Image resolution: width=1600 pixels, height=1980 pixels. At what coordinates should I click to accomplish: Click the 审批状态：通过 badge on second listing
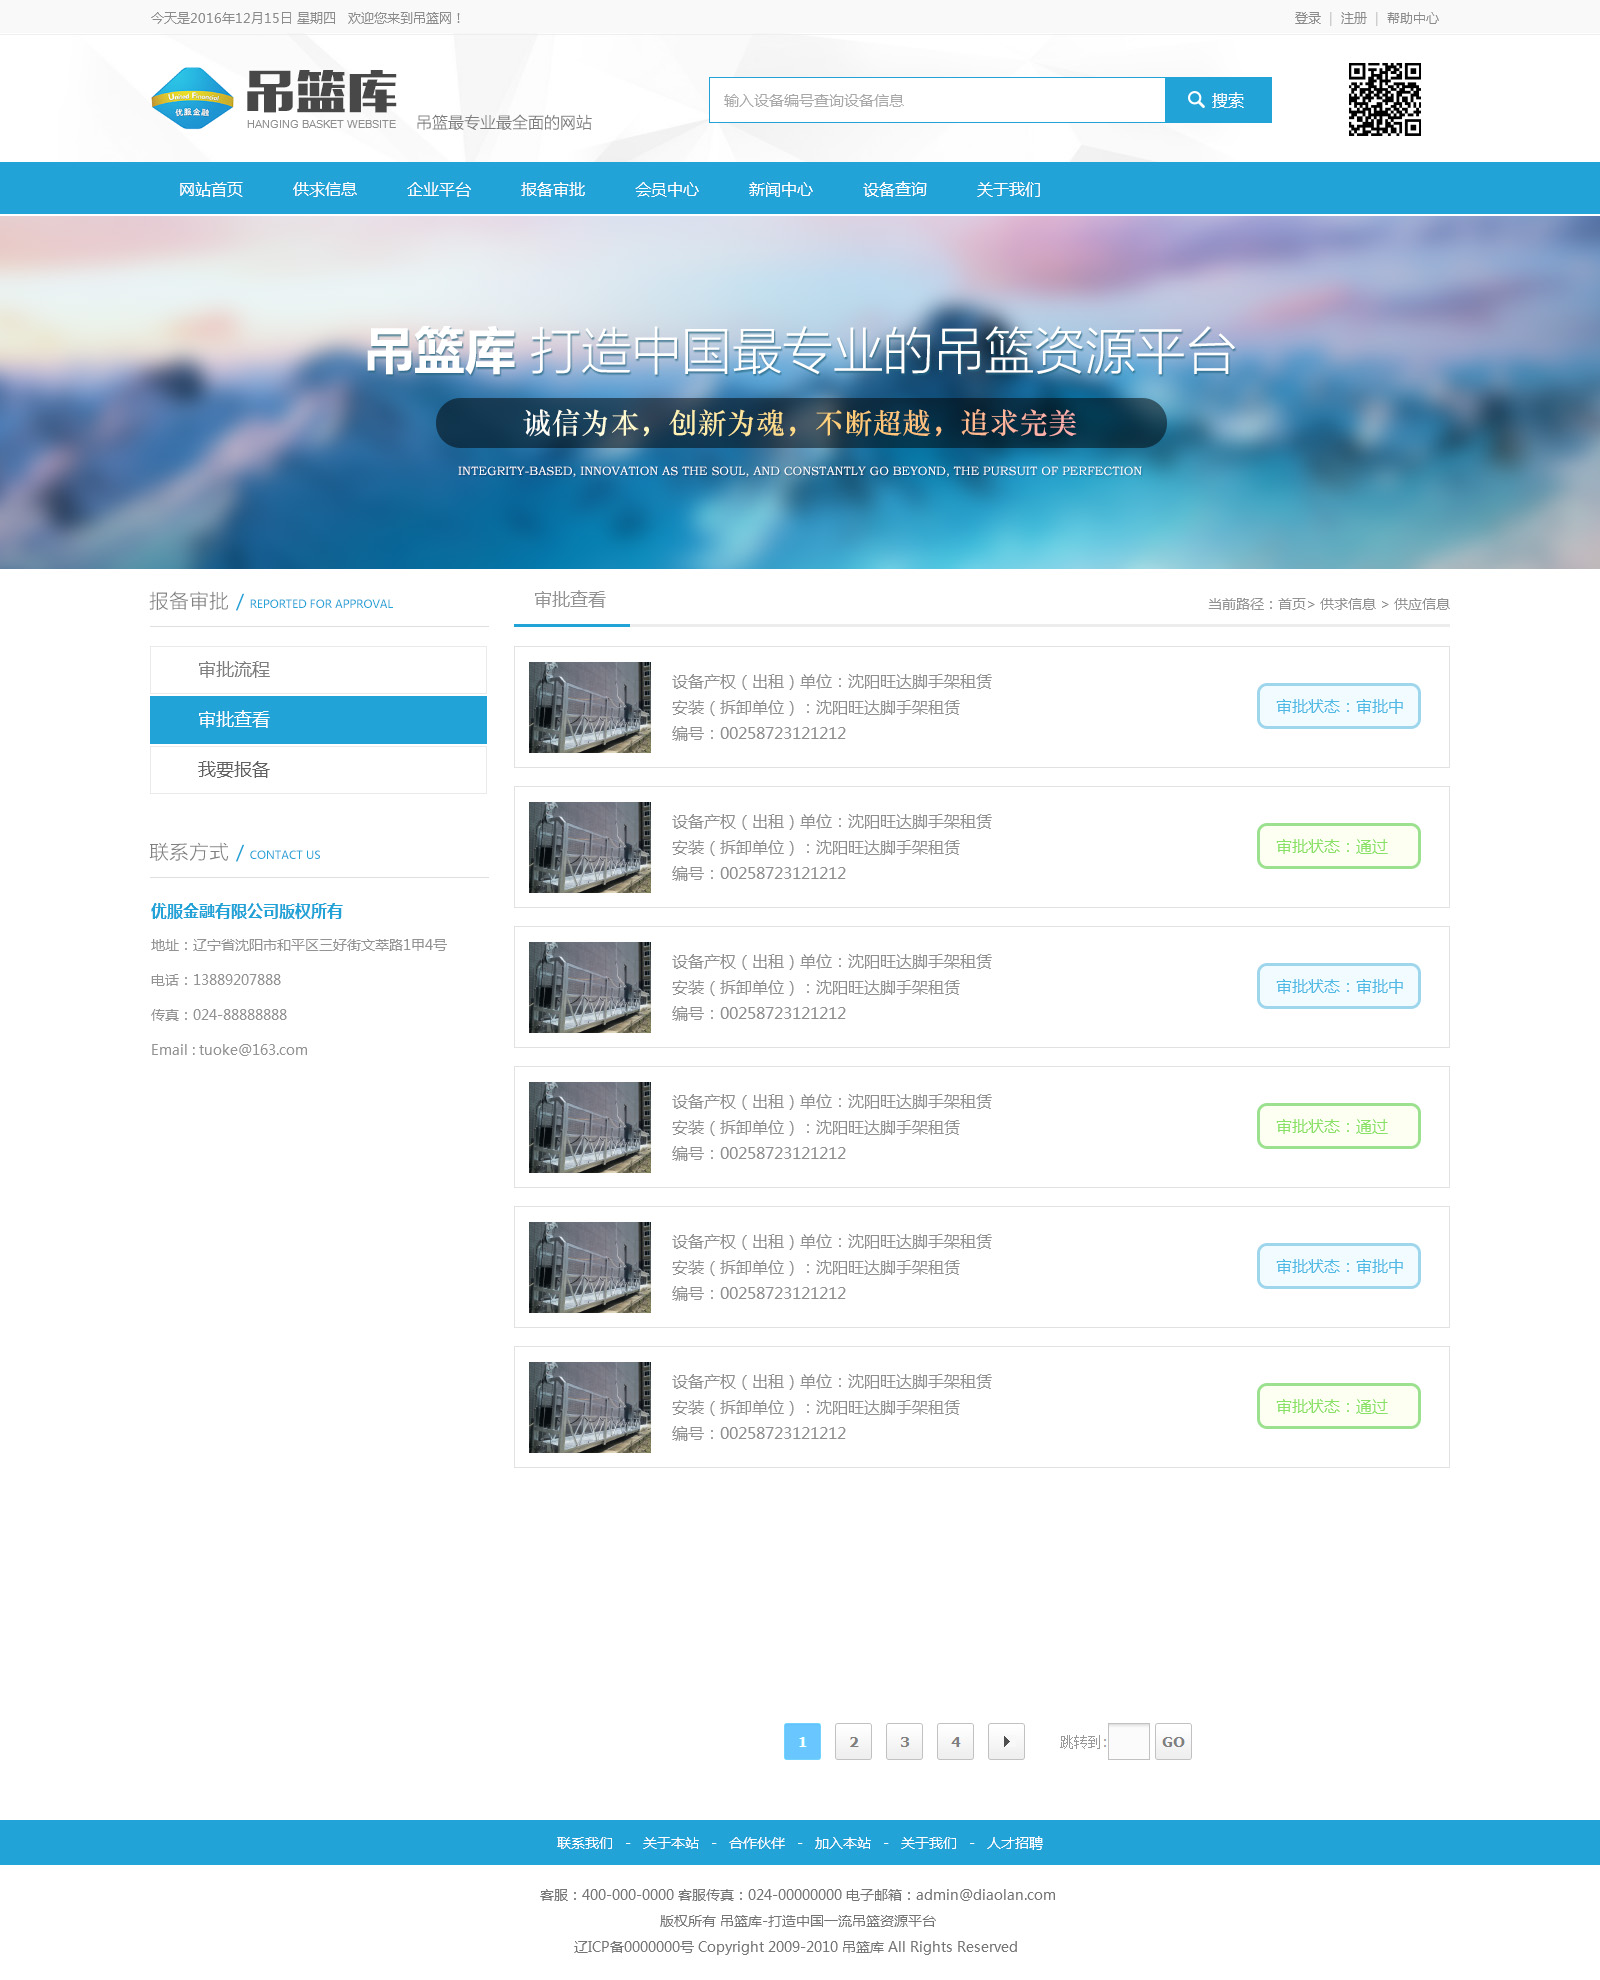[1338, 846]
